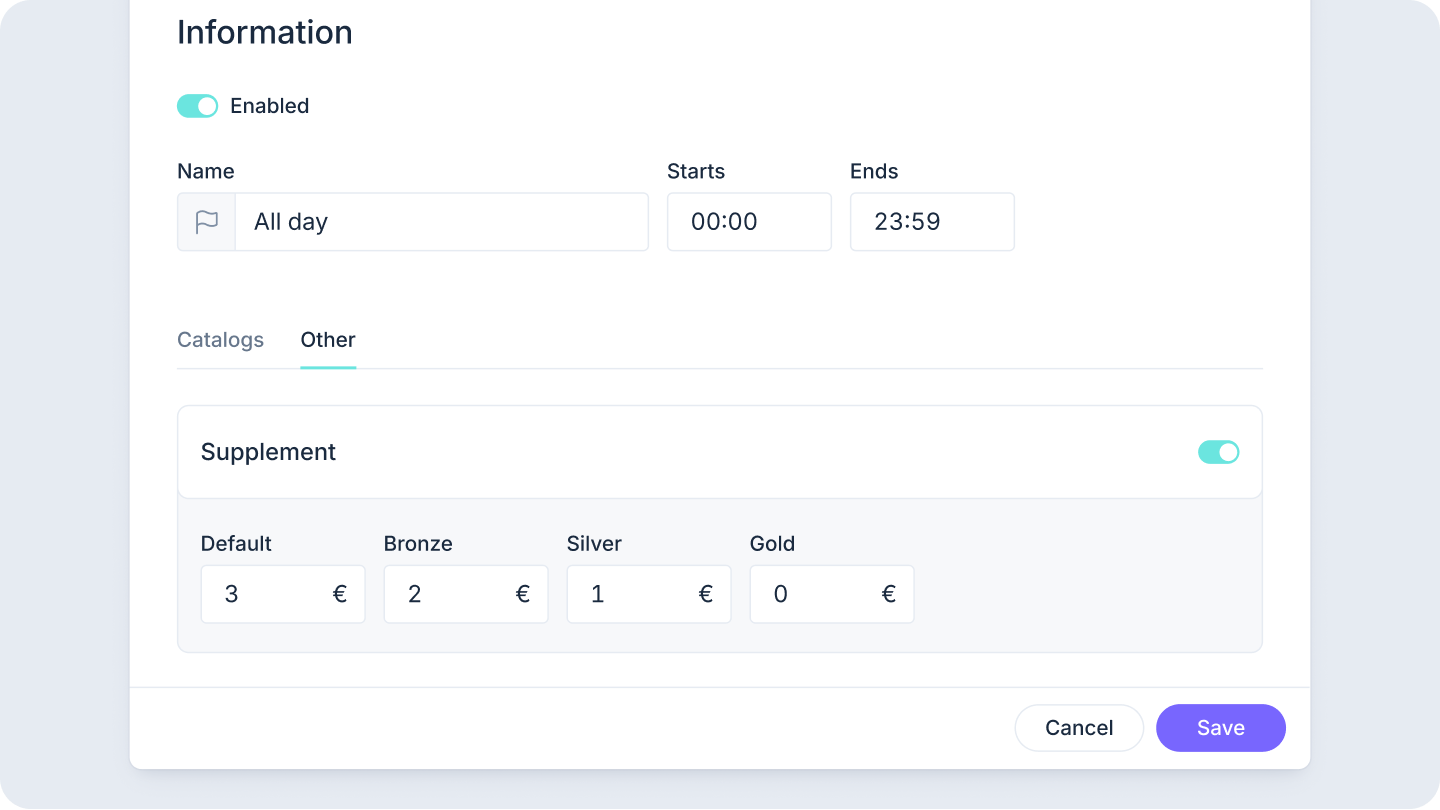Turn off the Supplement toggle

pyautogui.click(x=1218, y=452)
